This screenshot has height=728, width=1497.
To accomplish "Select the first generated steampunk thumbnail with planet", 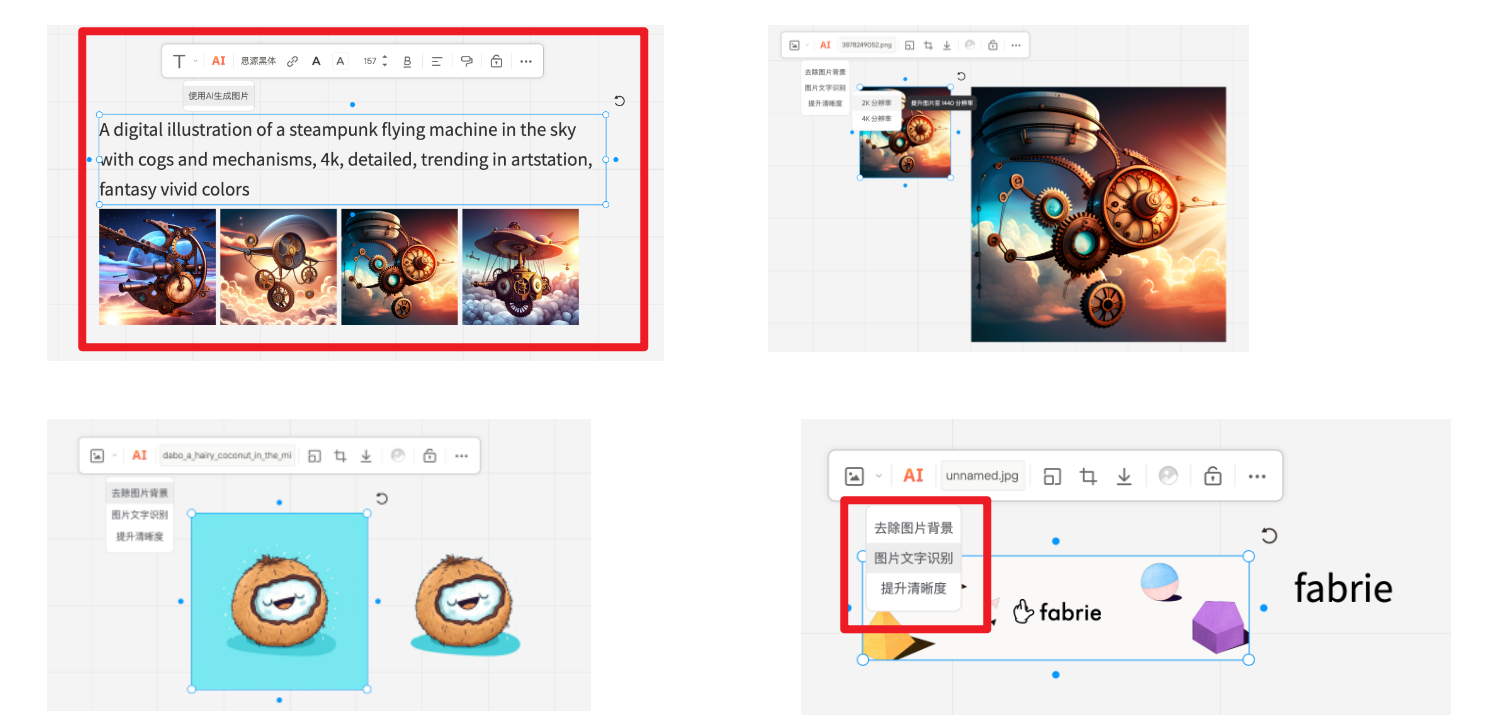I will (157, 266).
